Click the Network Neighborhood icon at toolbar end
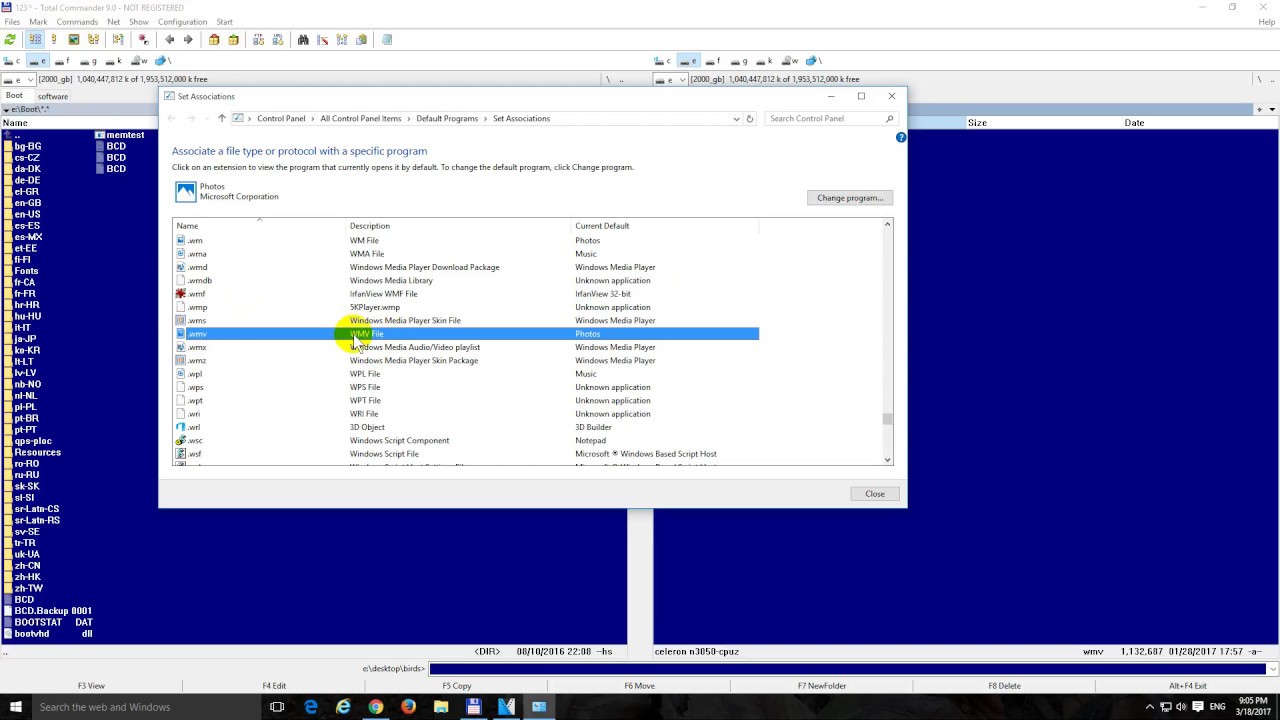The width and height of the screenshot is (1280, 720). coord(387,39)
